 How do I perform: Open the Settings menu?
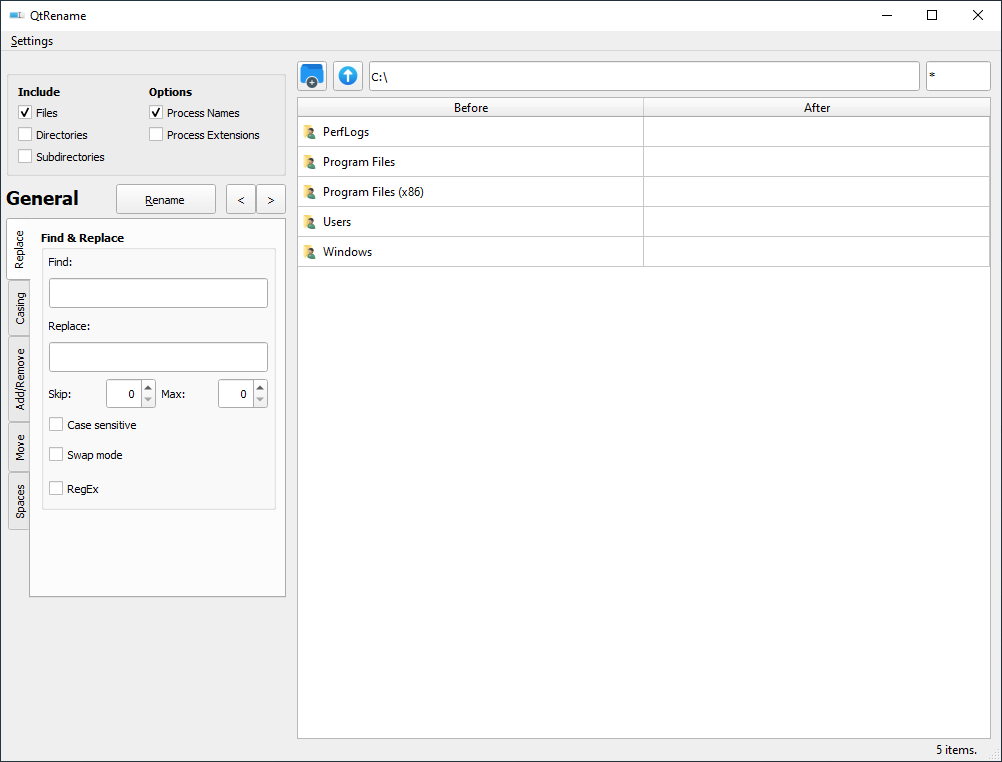tap(31, 41)
